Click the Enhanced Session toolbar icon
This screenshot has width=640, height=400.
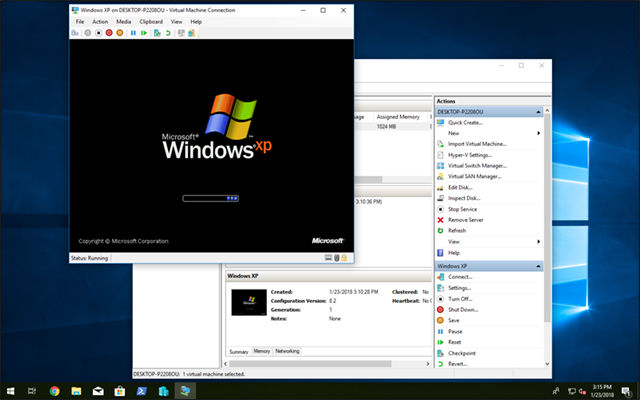181,33
